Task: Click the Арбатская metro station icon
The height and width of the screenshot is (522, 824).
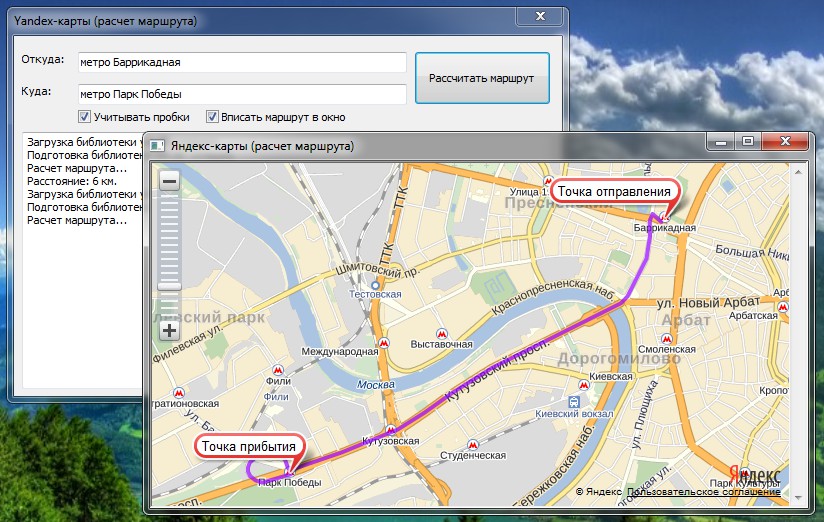Action: pos(783,306)
